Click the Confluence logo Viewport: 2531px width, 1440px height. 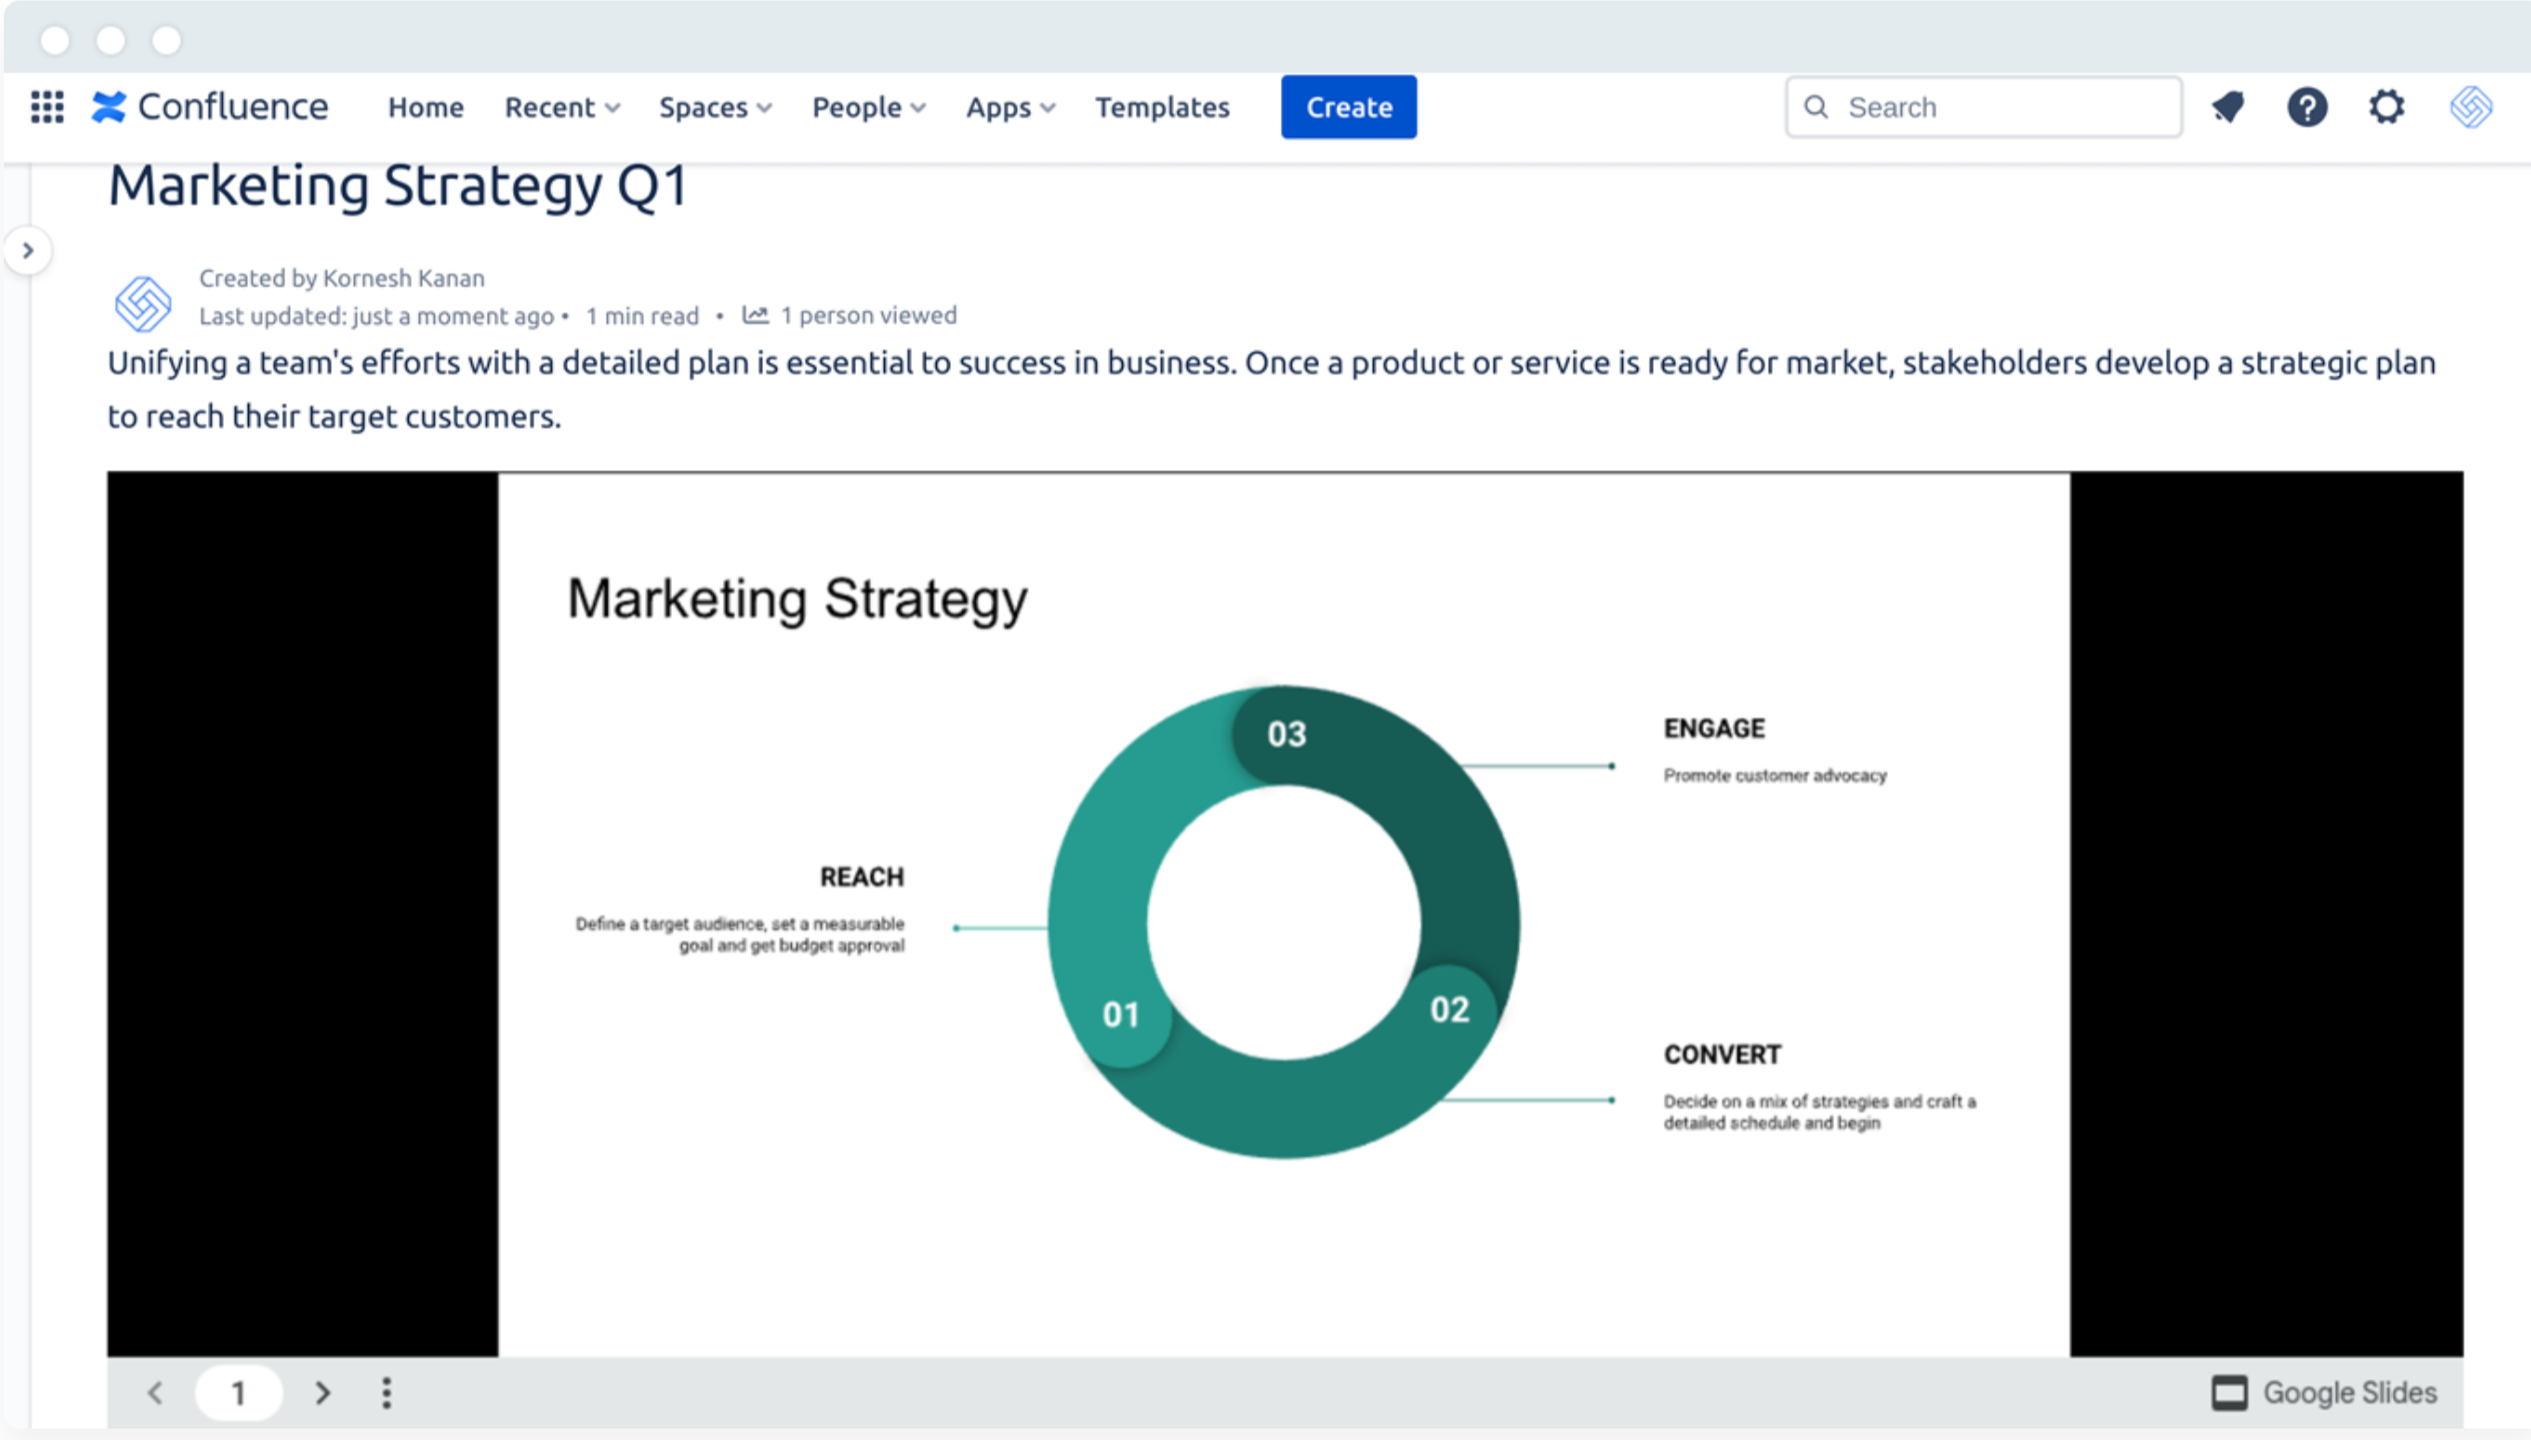209,107
